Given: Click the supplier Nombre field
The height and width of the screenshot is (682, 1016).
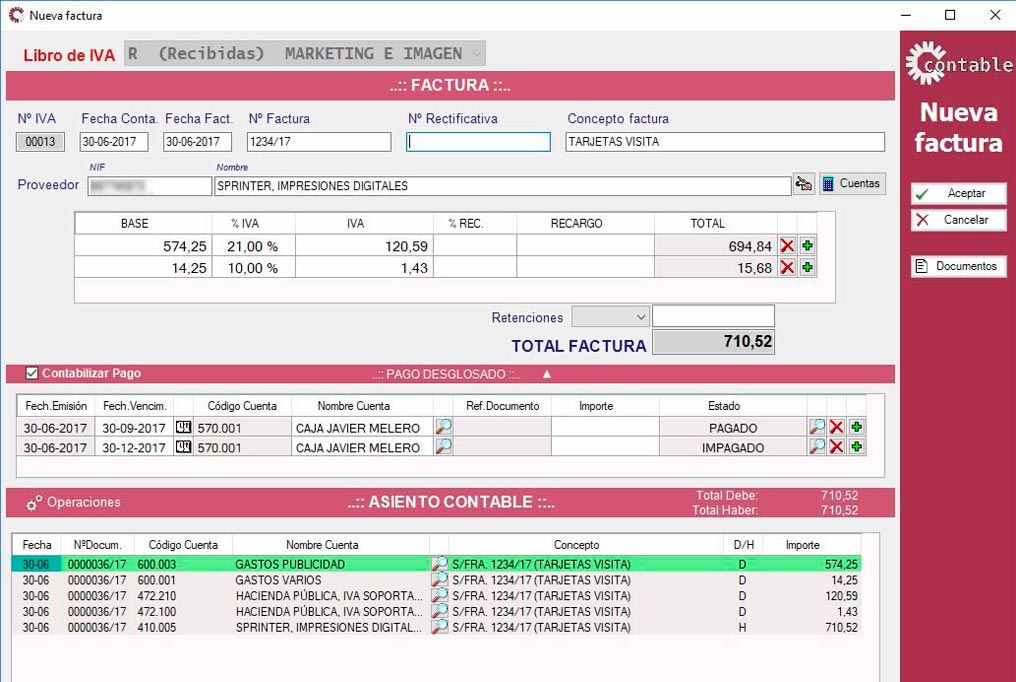Looking at the screenshot, I should [x=502, y=186].
